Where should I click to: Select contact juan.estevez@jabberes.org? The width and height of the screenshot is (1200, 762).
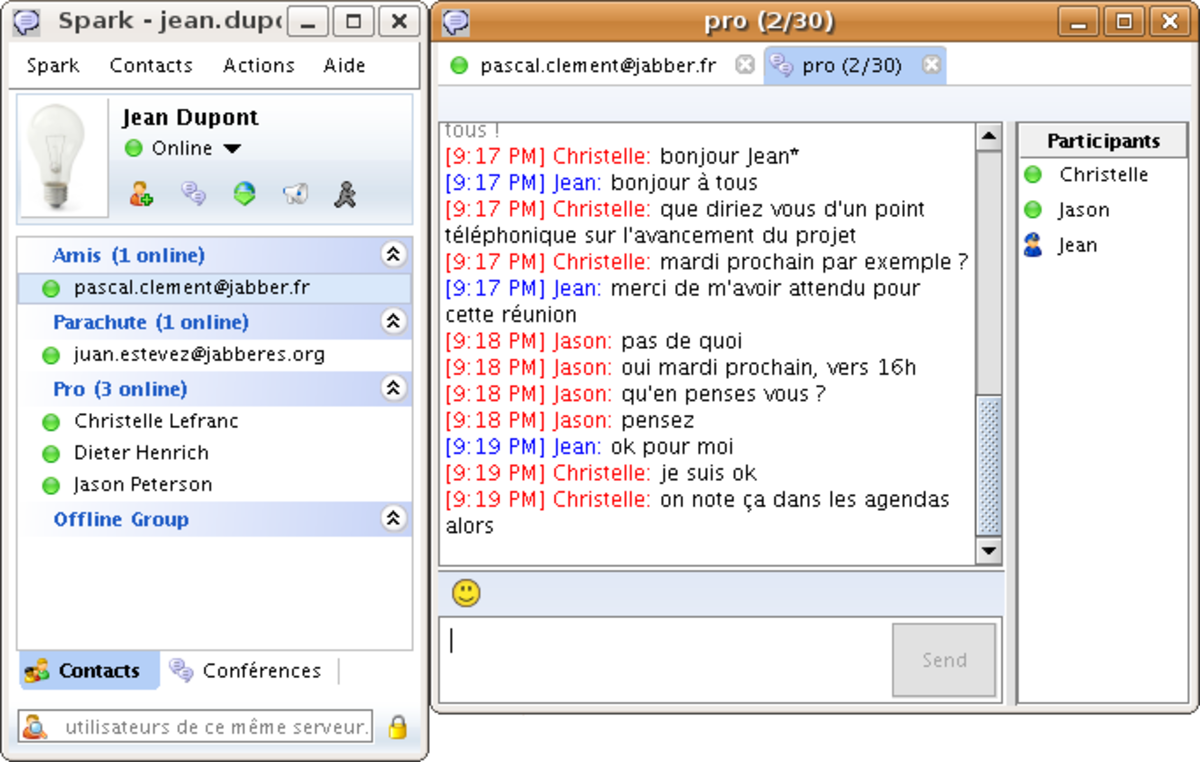(214, 354)
